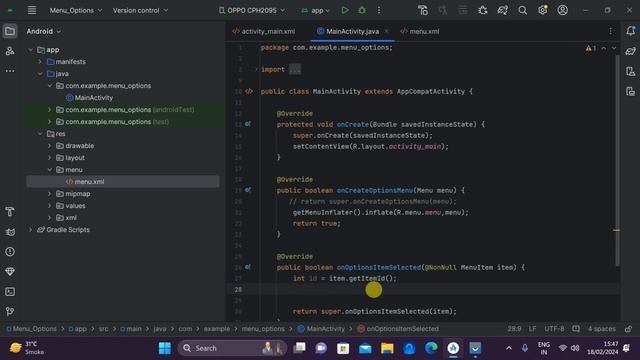Open editor tabs more options menu
The width and height of the screenshot is (640, 360).
tap(611, 31)
